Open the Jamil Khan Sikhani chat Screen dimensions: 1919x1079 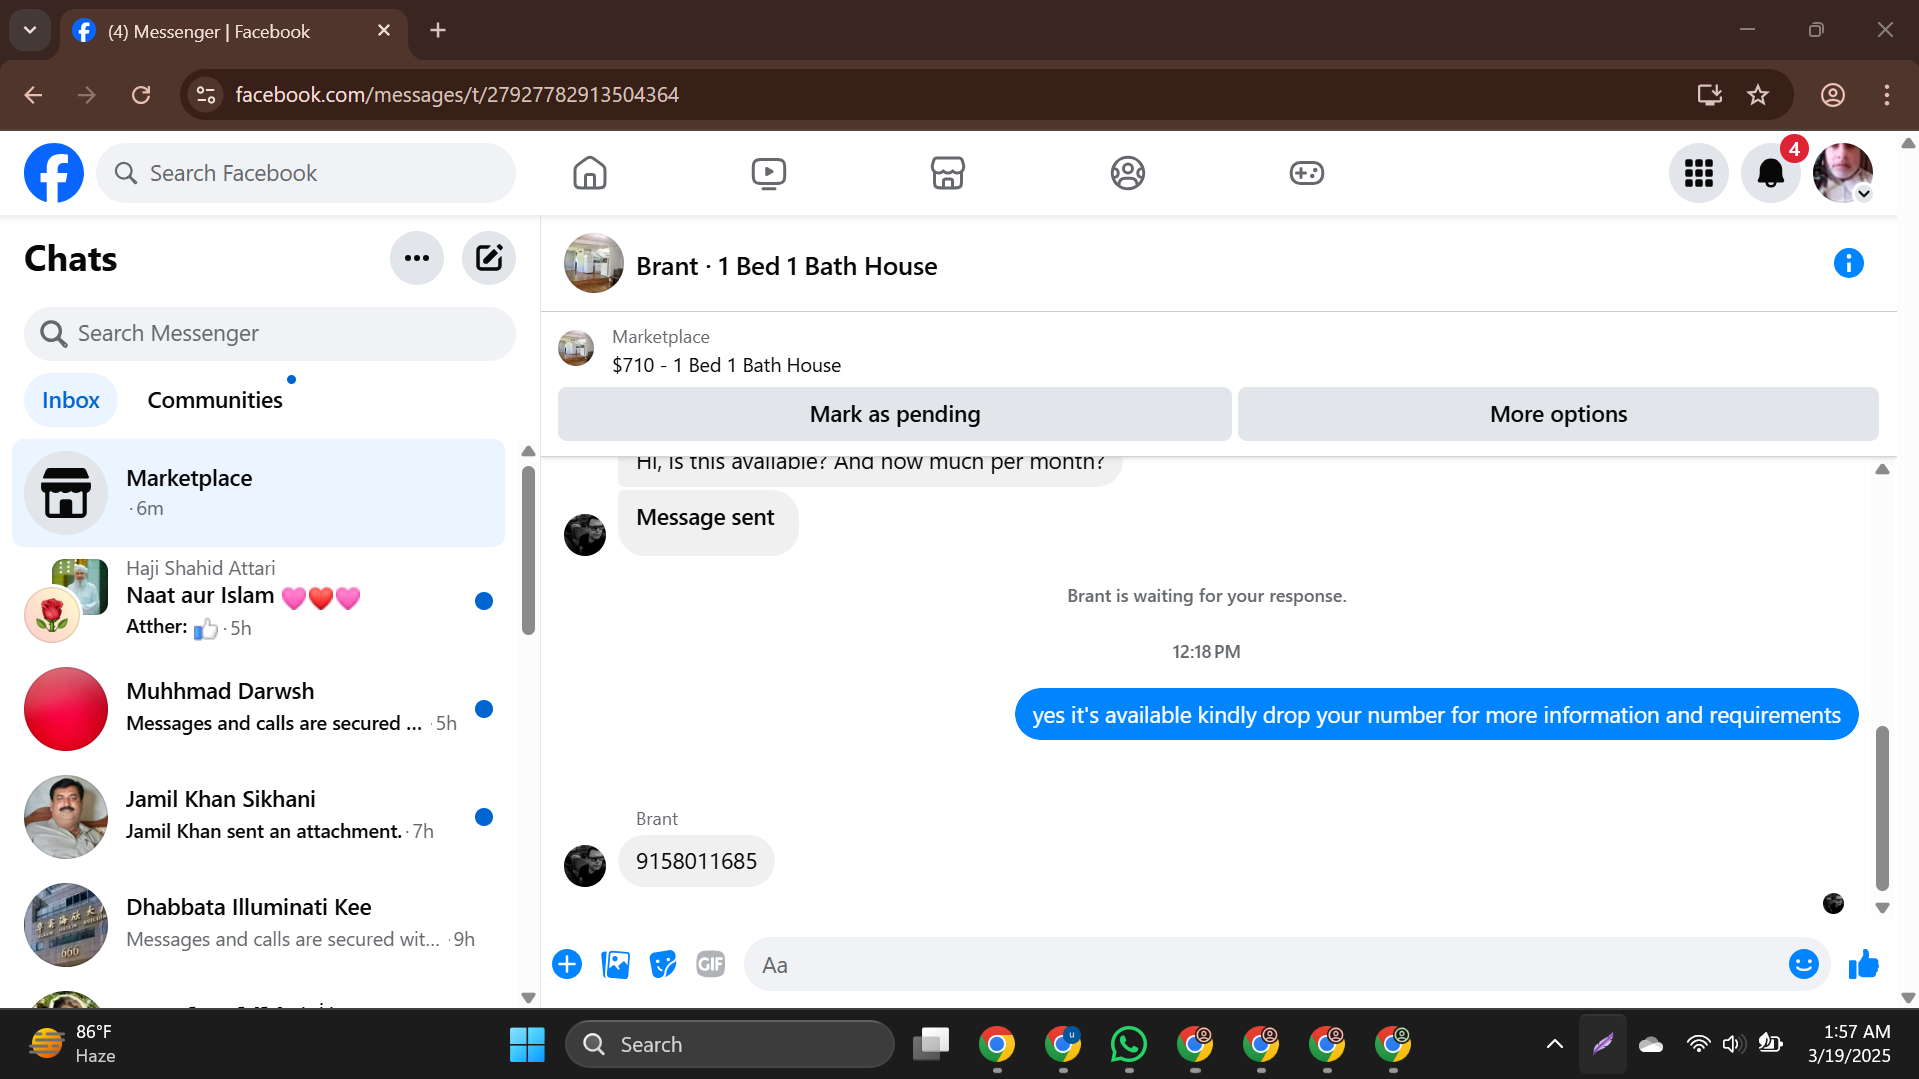coord(259,817)
